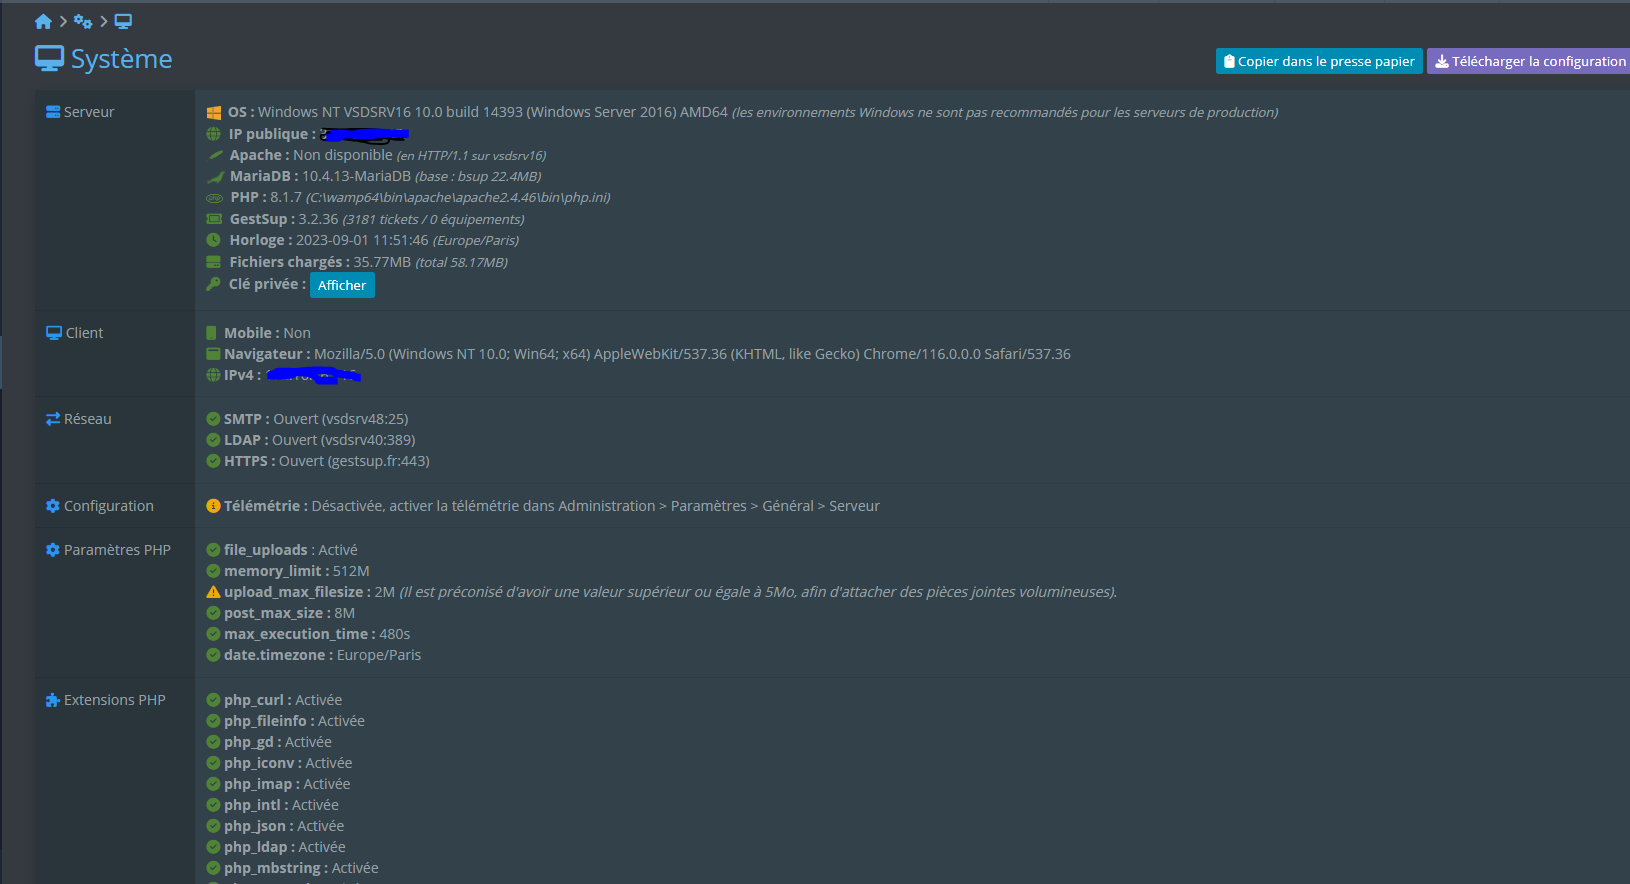Open the administration gears breadcrumb icon
This screenshot has width=1630, height=884.
click(x=83, y=21)
